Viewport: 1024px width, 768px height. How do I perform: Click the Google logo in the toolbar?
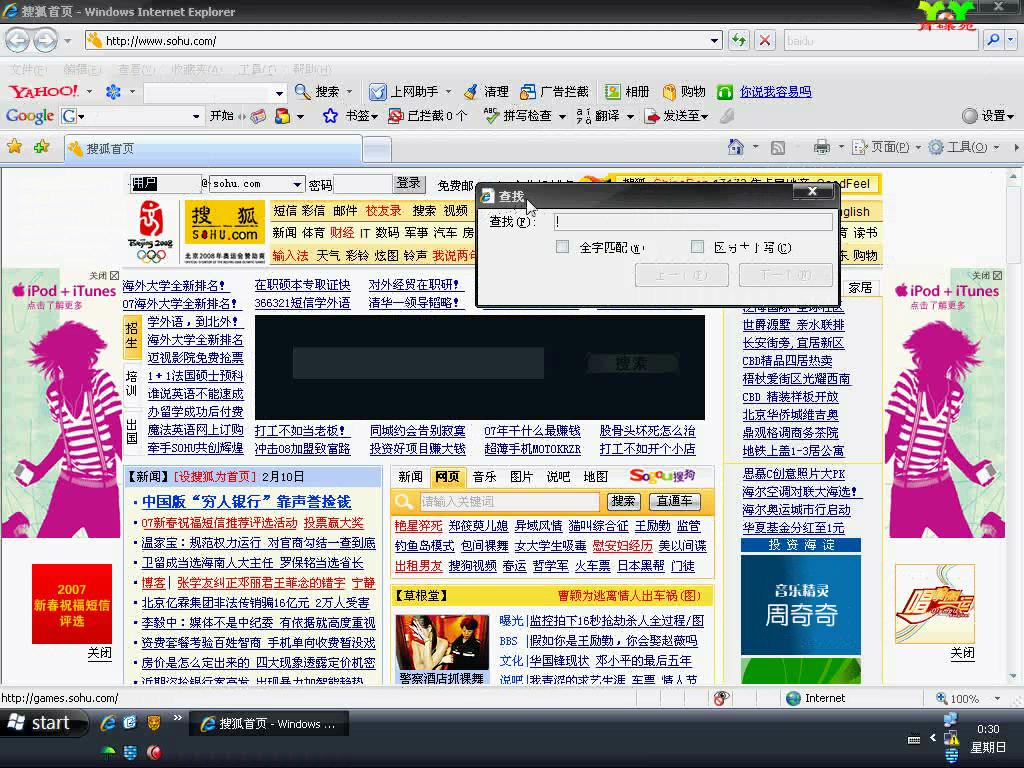tap(30, 116)
